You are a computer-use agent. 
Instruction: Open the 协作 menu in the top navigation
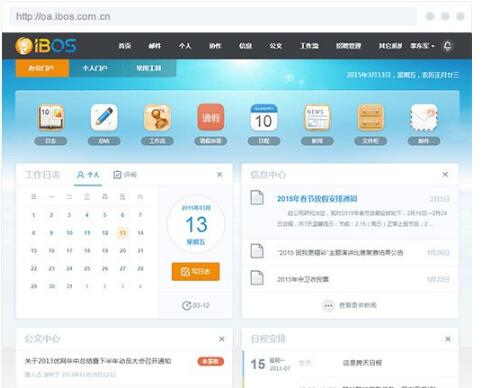pos(215,46)
